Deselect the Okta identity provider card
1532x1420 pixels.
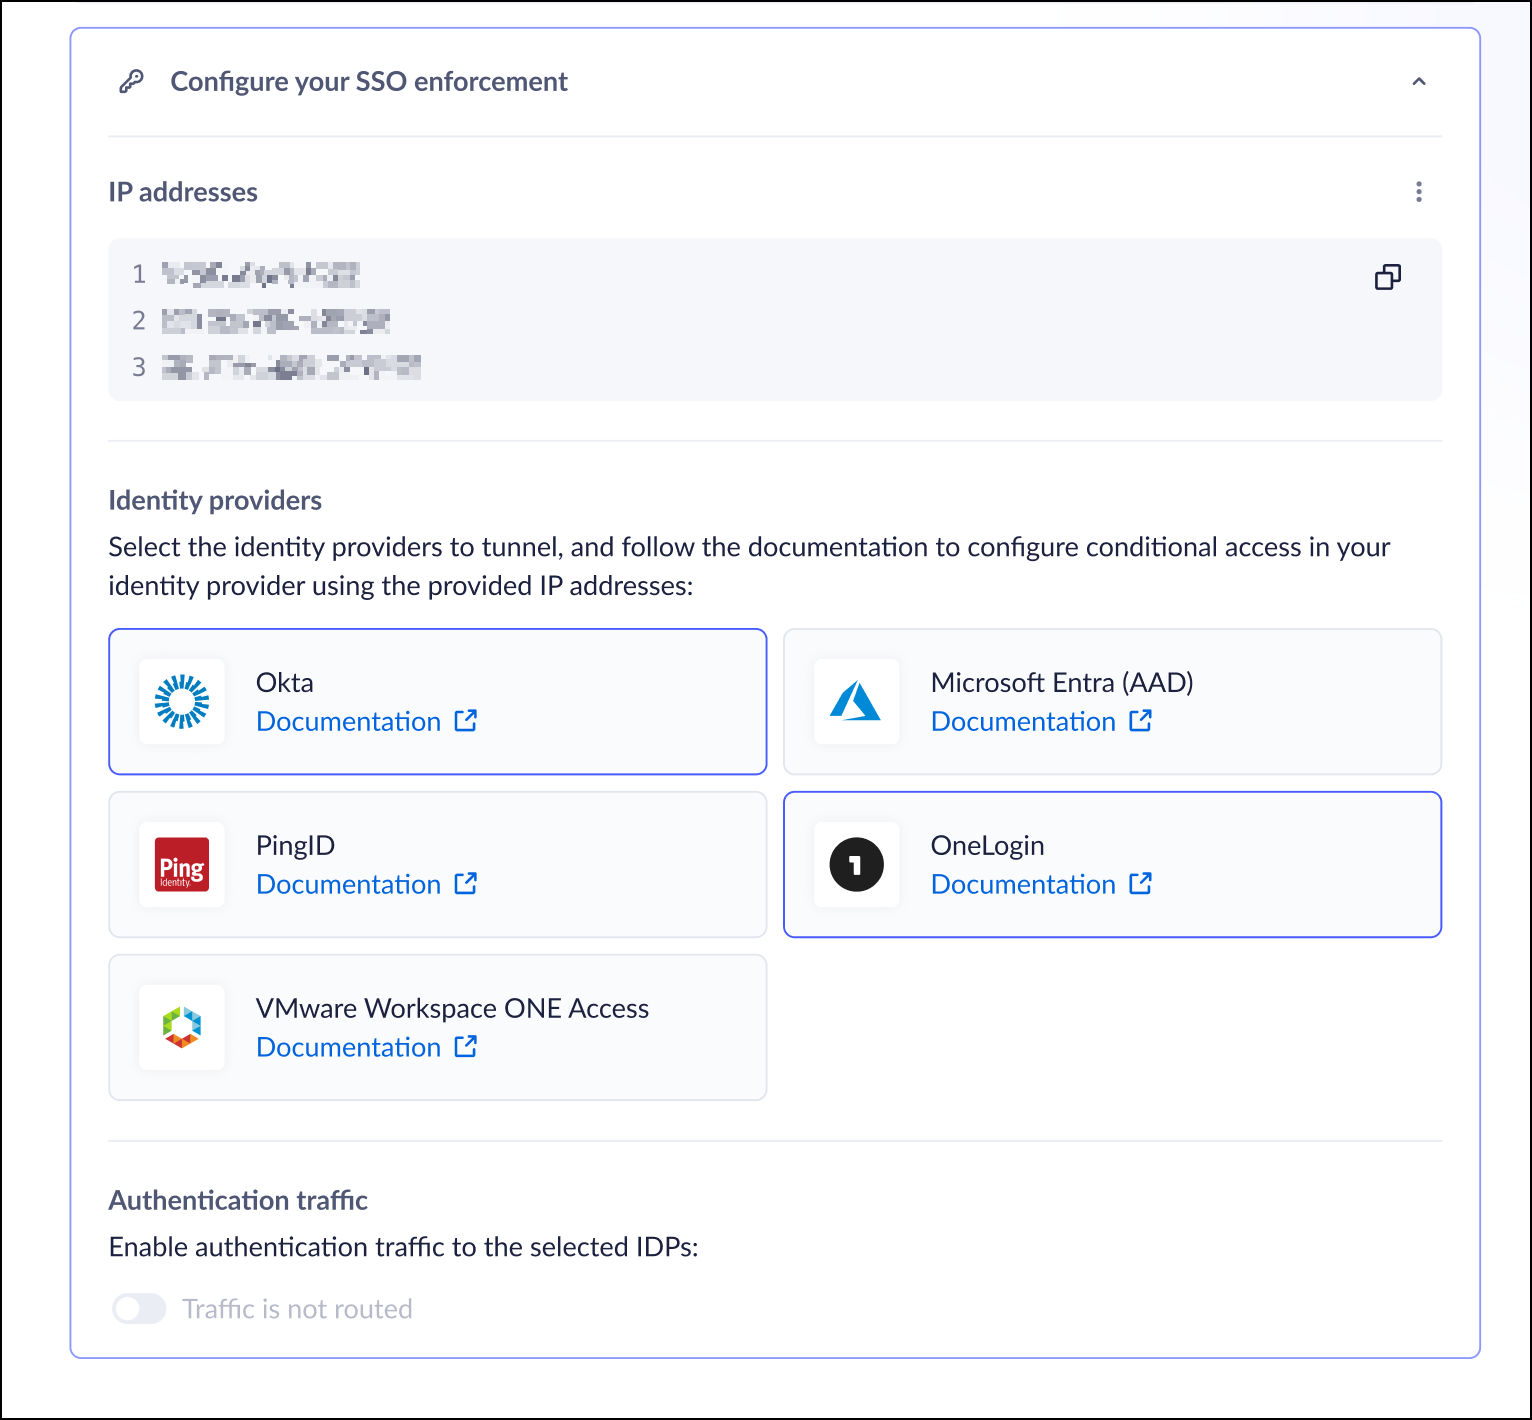tap(600, 702)
